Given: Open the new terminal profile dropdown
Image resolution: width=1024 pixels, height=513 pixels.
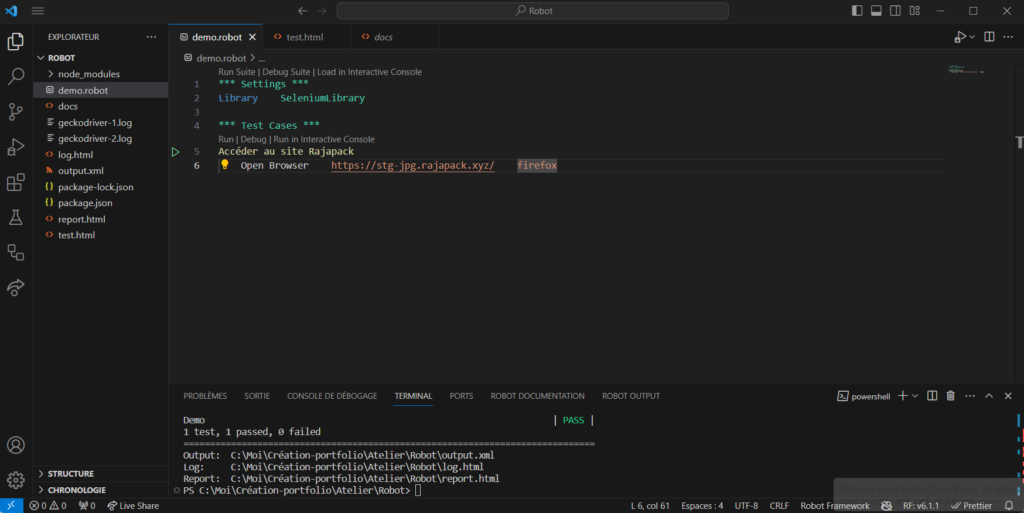Looking at the screenshot, I should (915, 396).
